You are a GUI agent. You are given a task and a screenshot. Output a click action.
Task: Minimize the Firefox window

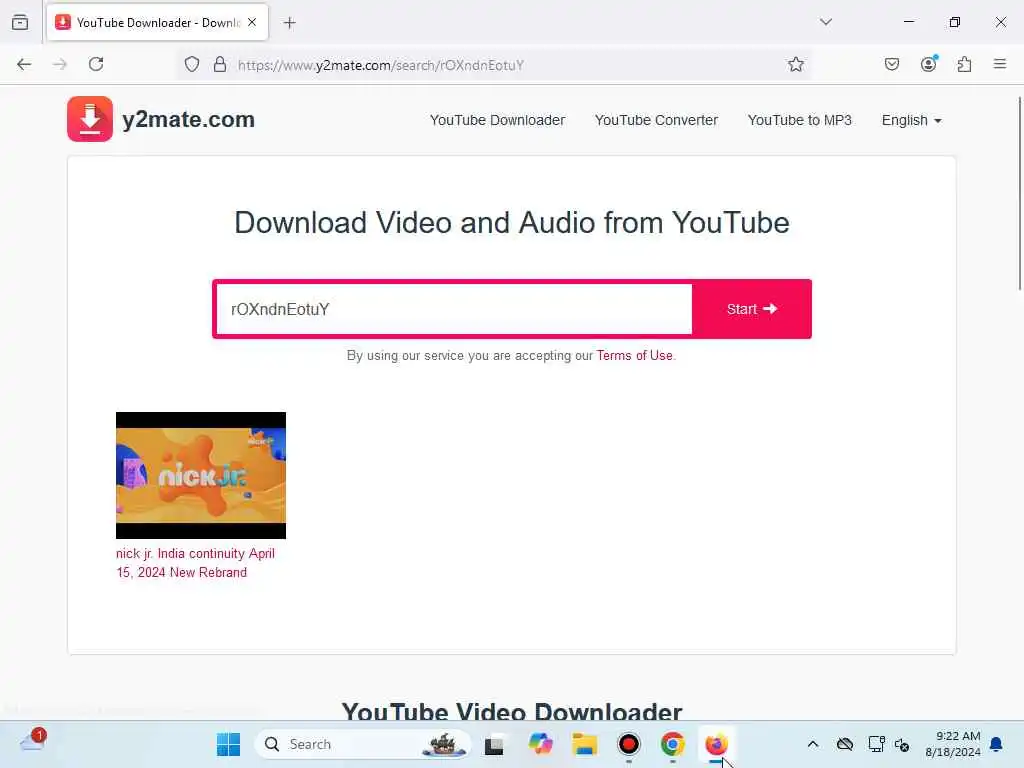pos(908,22)
